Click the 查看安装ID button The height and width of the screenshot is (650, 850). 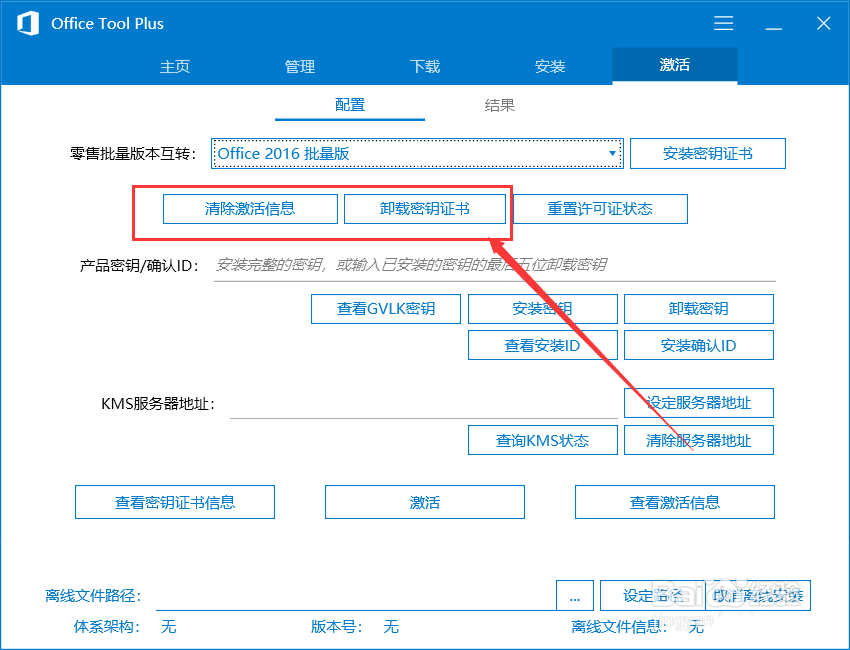543,345
